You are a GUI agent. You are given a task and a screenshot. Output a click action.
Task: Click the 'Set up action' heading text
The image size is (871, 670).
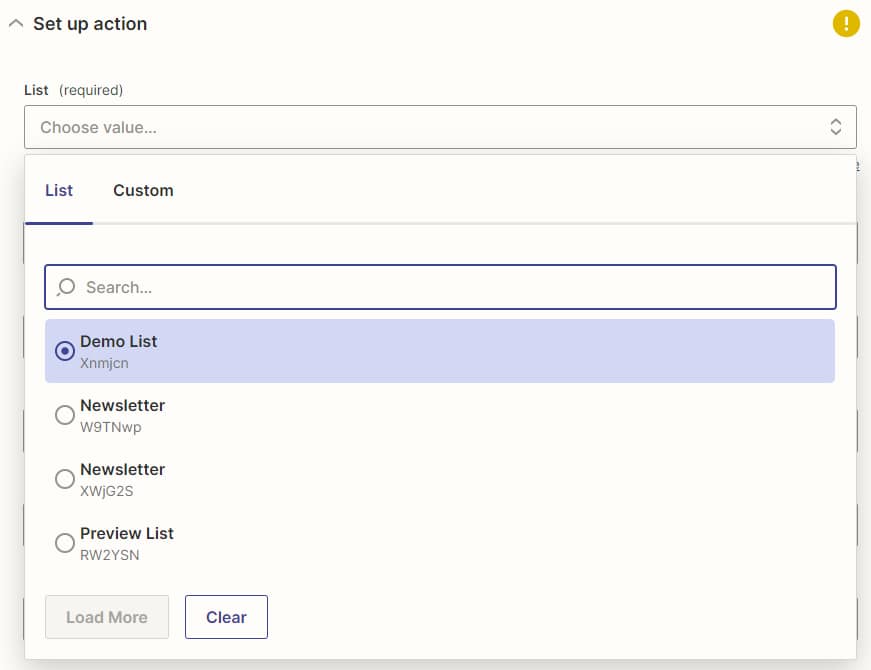pos(90,24)
